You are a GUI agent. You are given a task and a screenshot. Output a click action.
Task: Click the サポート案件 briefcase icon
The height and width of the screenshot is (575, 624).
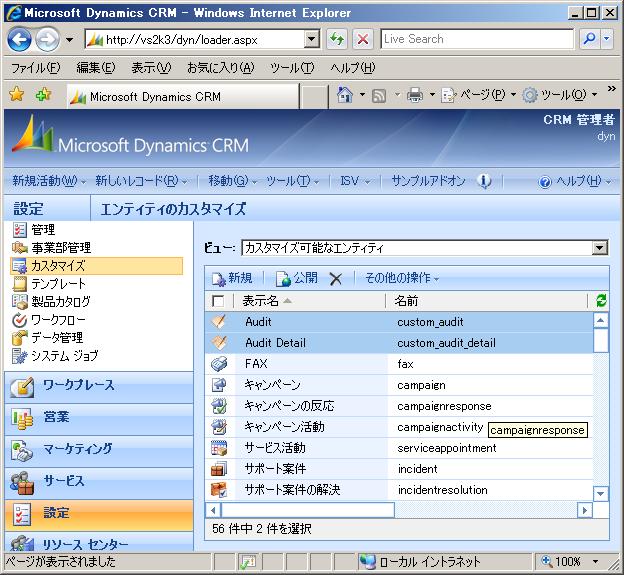[x=219, y=469]
